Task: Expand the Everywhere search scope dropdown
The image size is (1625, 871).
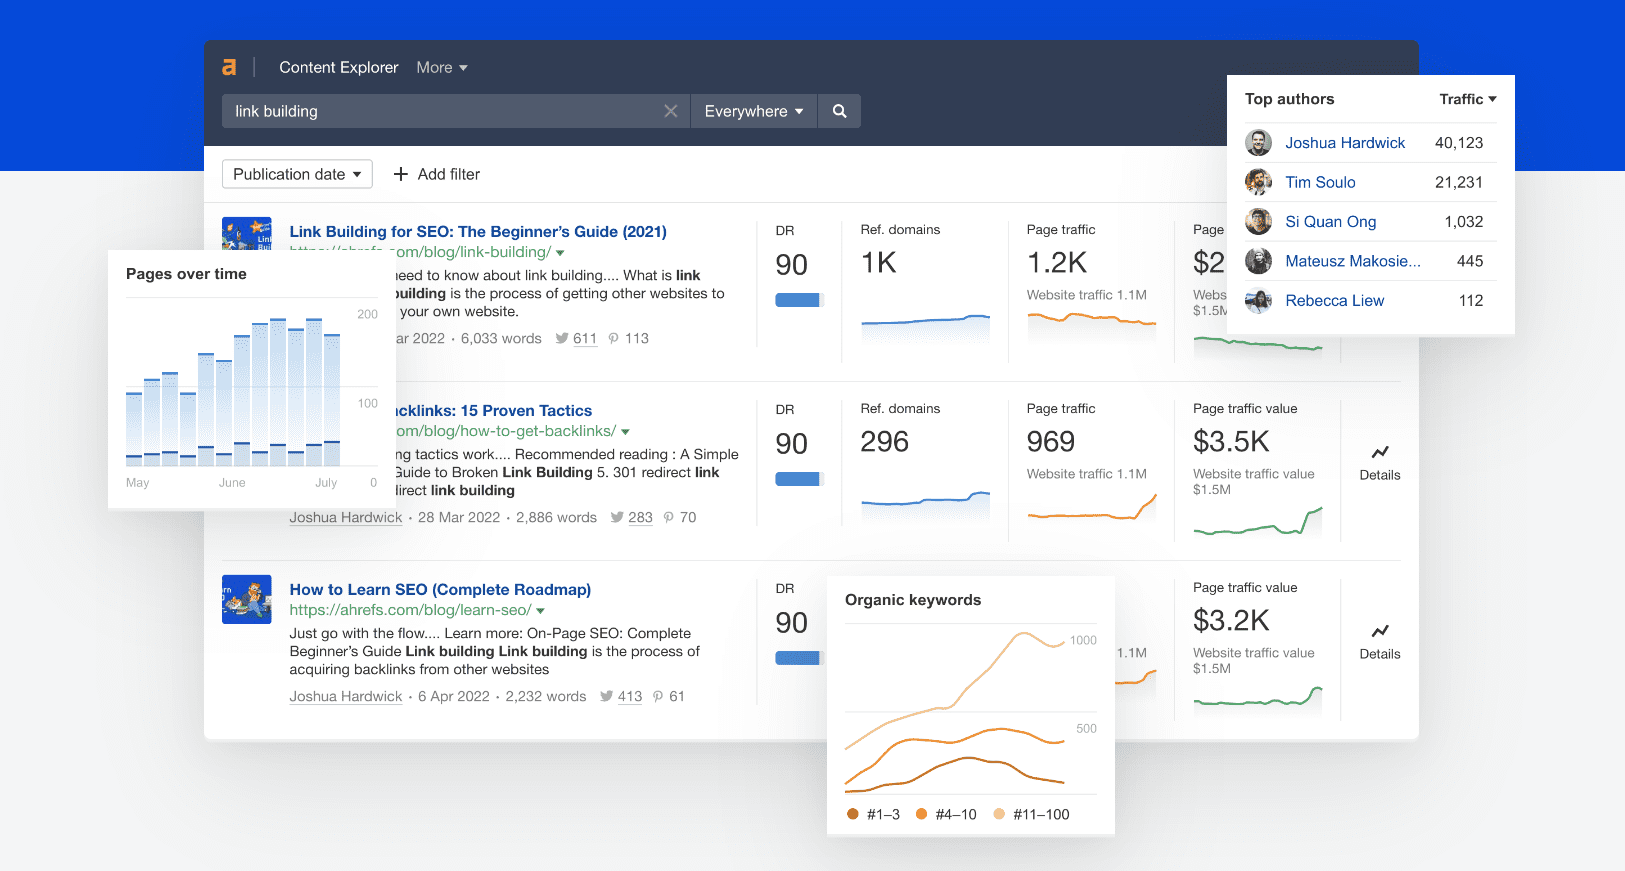Action: pyautogui.click(x=753, y=111)
